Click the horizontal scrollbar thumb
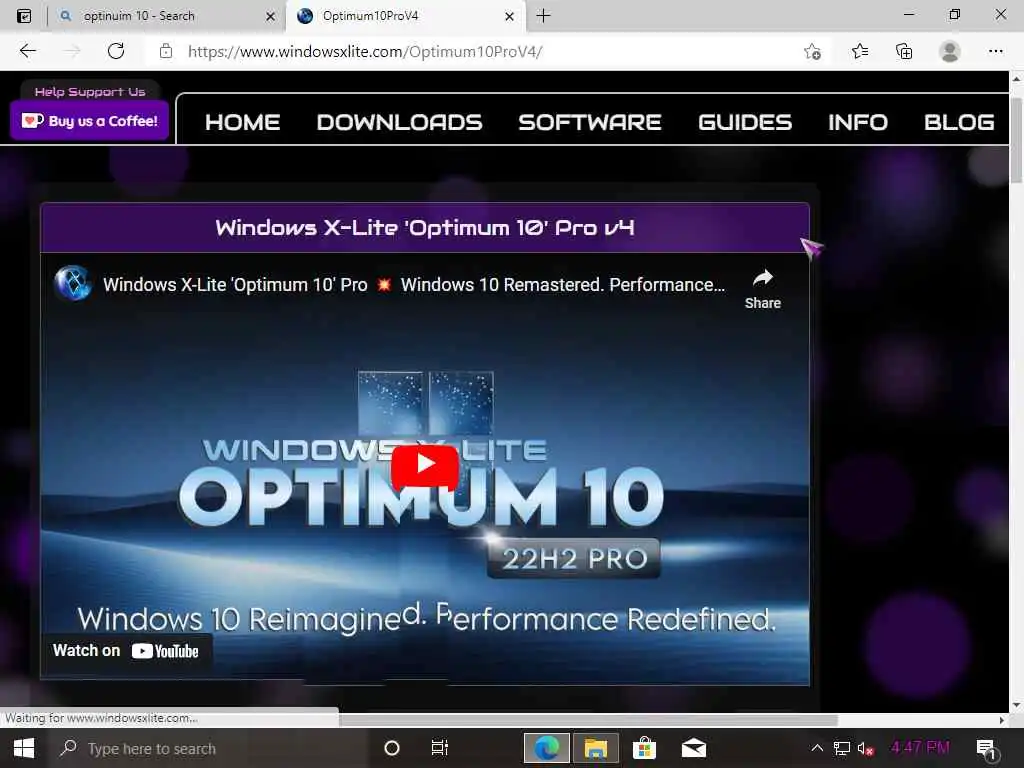Image resolution: width=1024 pixels, height=768 pixels. 588,720
